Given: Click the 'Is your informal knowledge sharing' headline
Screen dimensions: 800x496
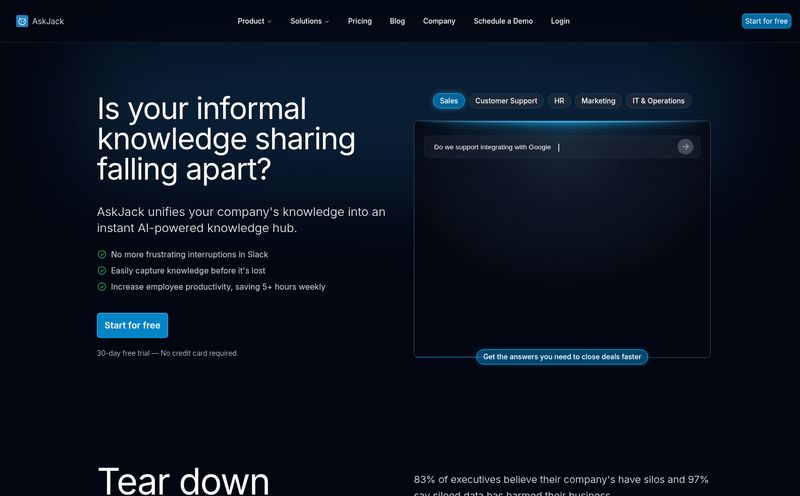Looking at the screenshot, I should 226,139.
